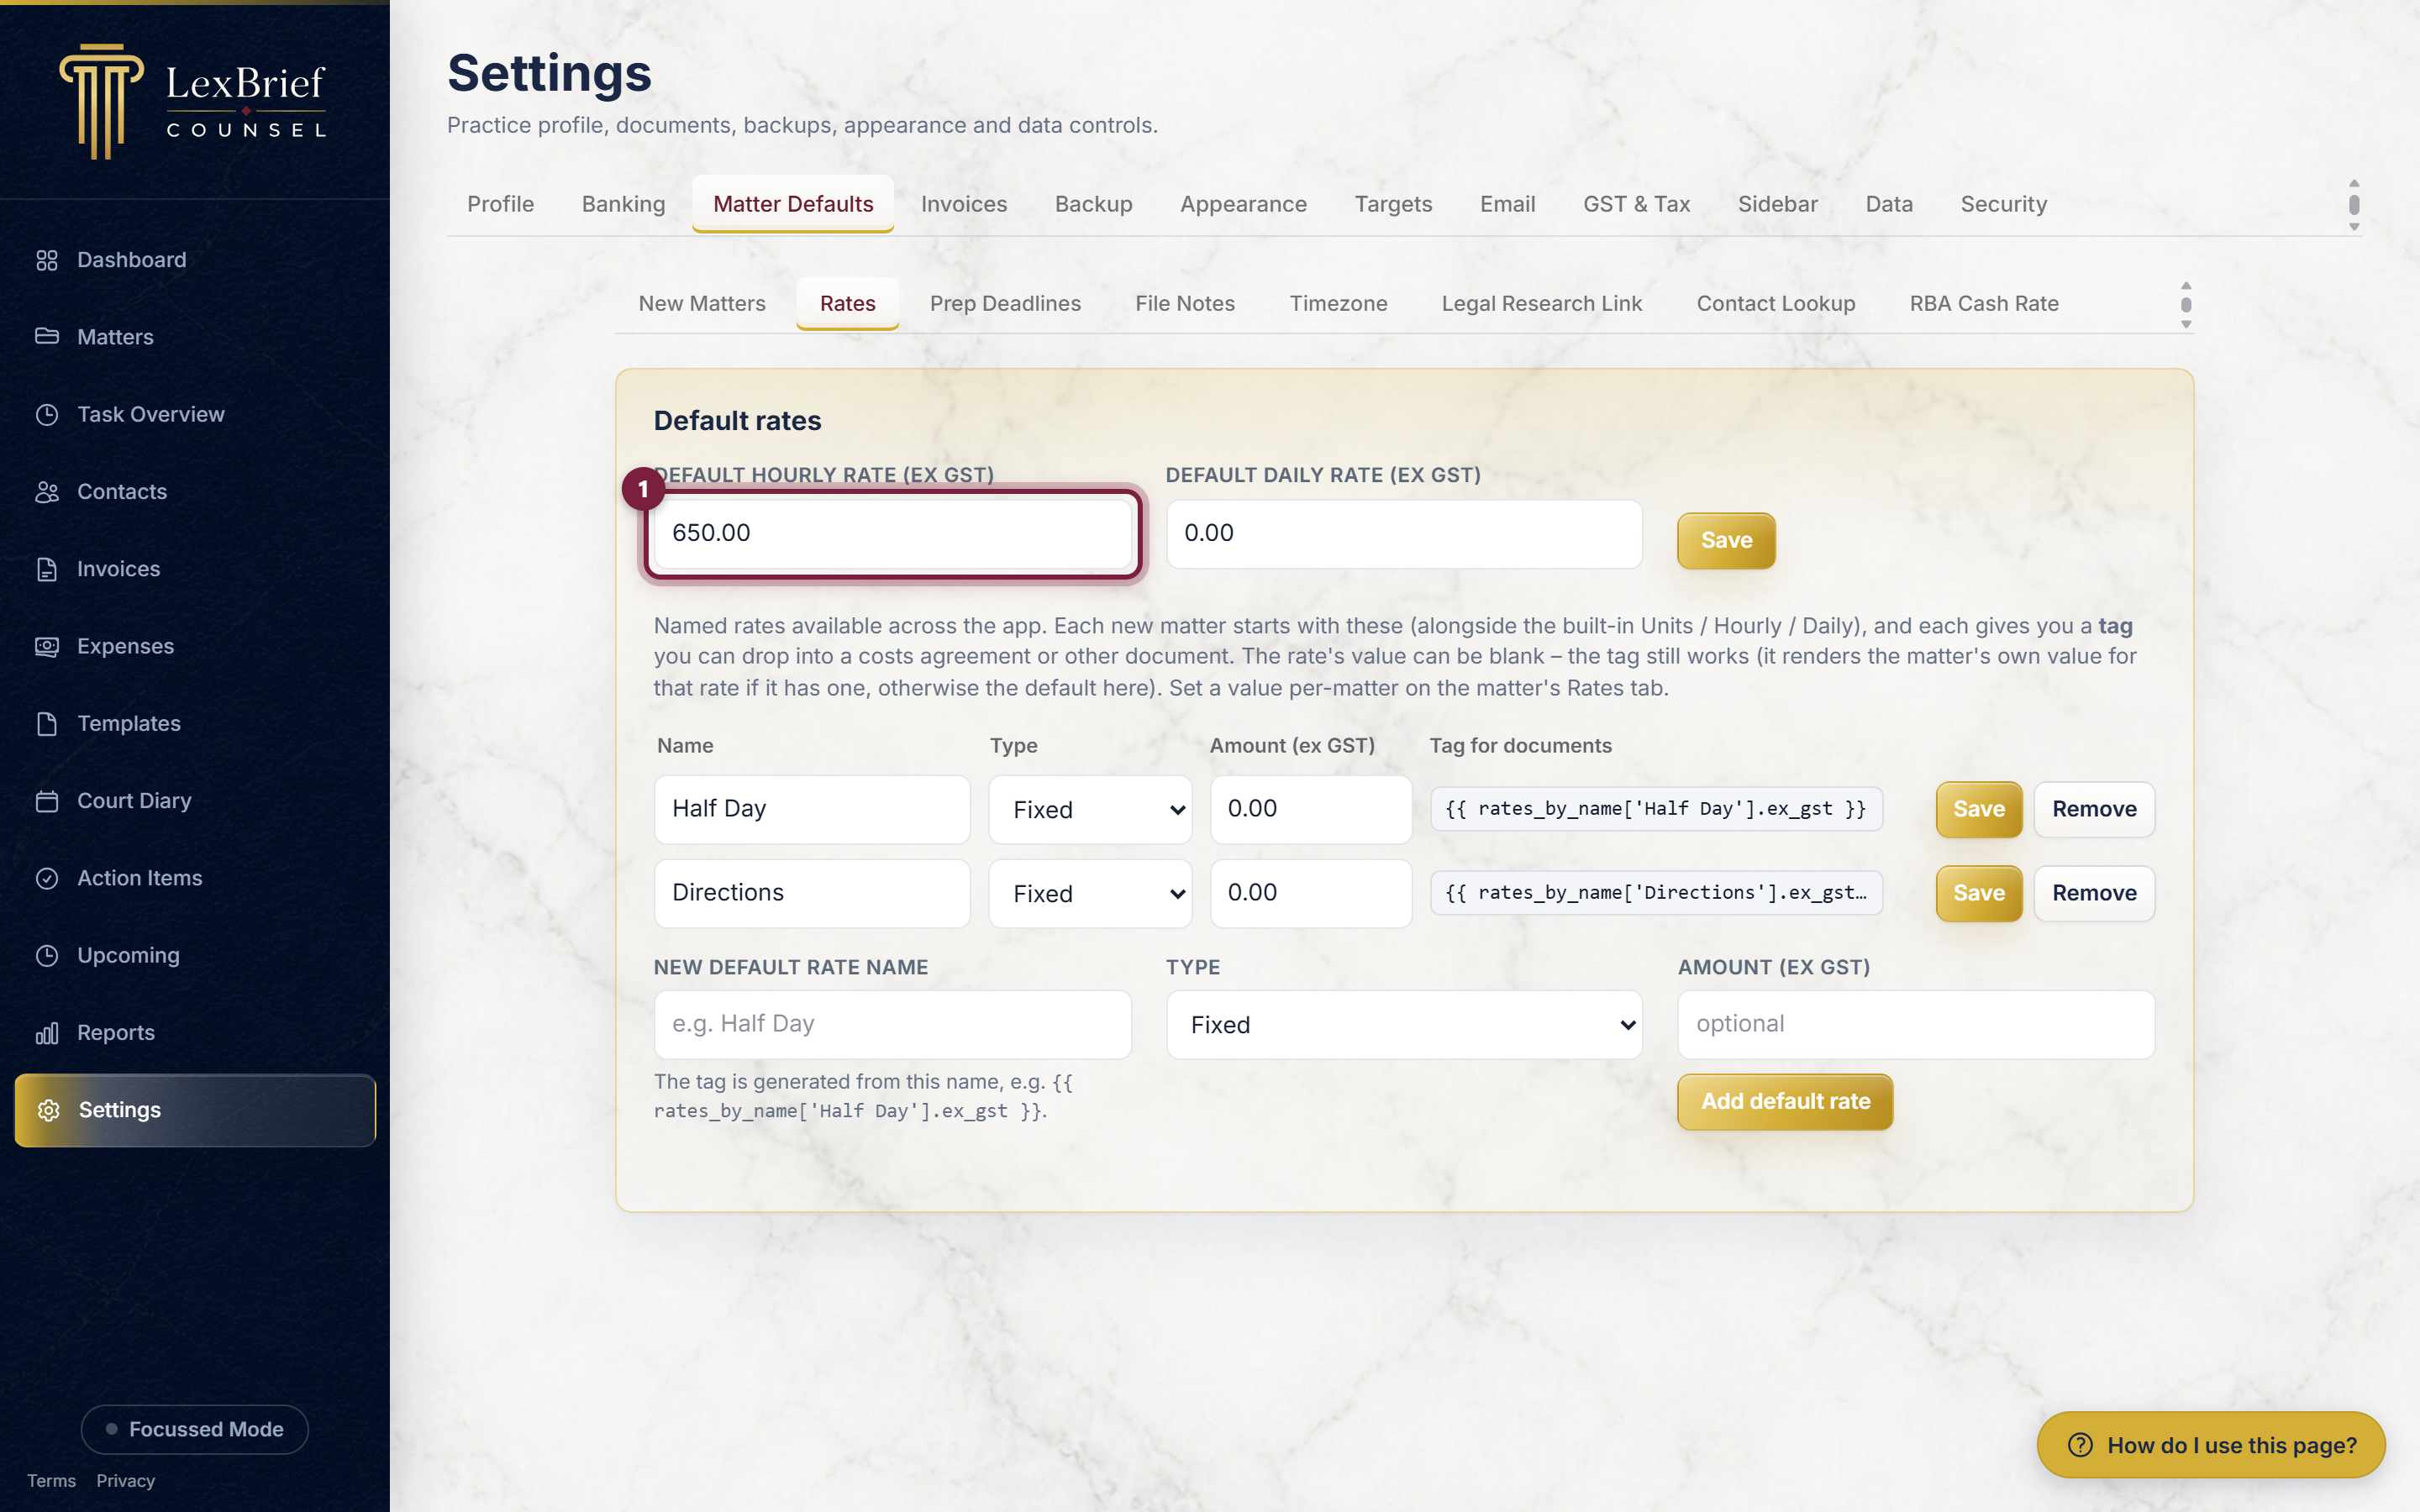This screenshot has width=2420, height=1512.
Task: Open the Legal Research Link sub-tab
Action: click(x=1541, y=303)
